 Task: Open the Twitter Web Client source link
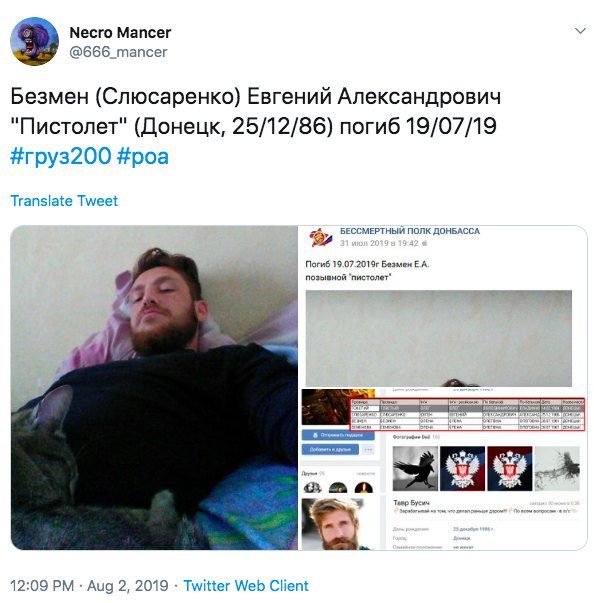pyautogui.click(x=246, y=586)
